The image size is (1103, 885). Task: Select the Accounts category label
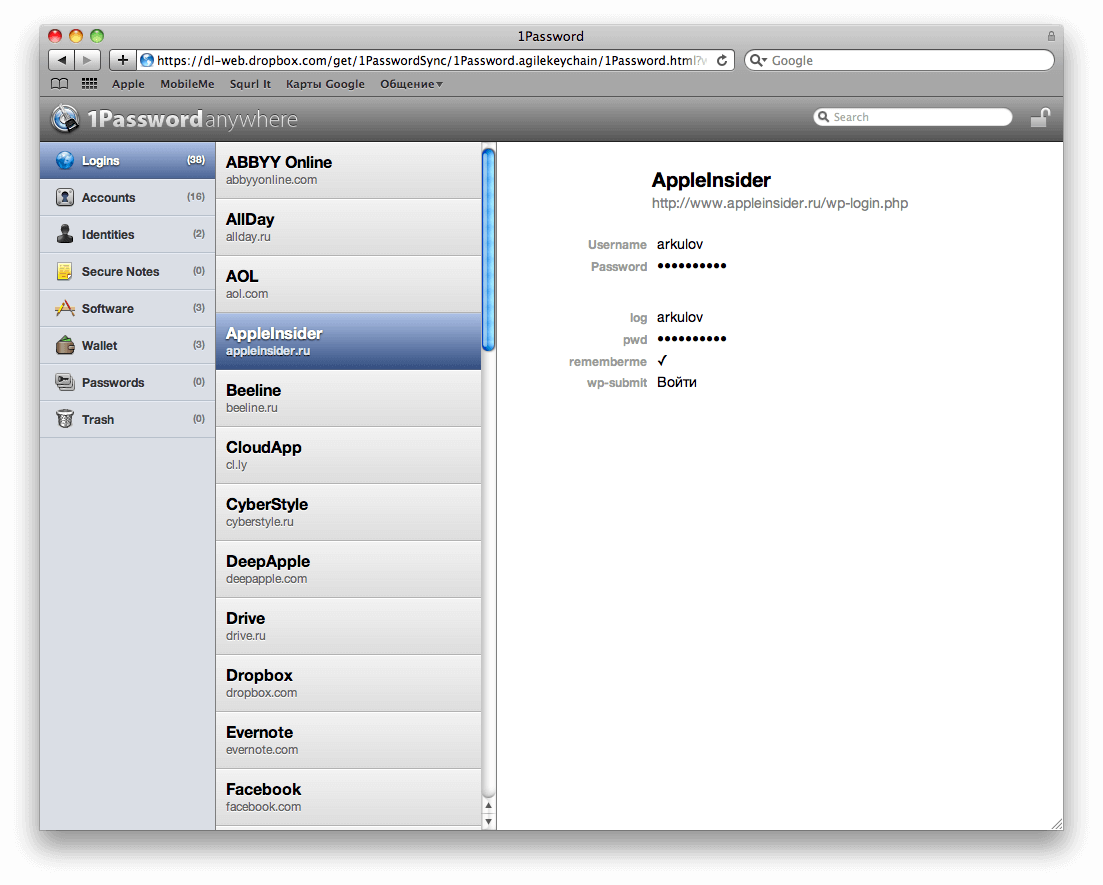coord(108,198)
